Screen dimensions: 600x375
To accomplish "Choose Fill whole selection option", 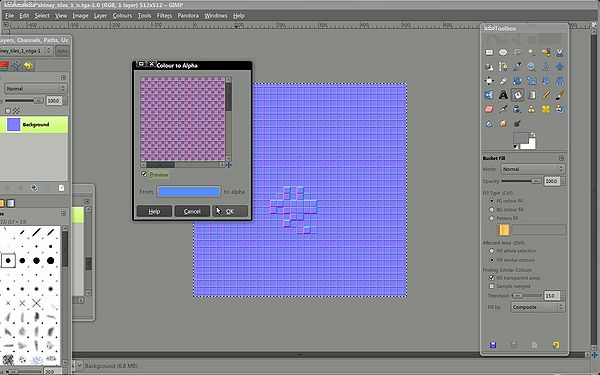I will pyautogui.click(x=492, y=251).
